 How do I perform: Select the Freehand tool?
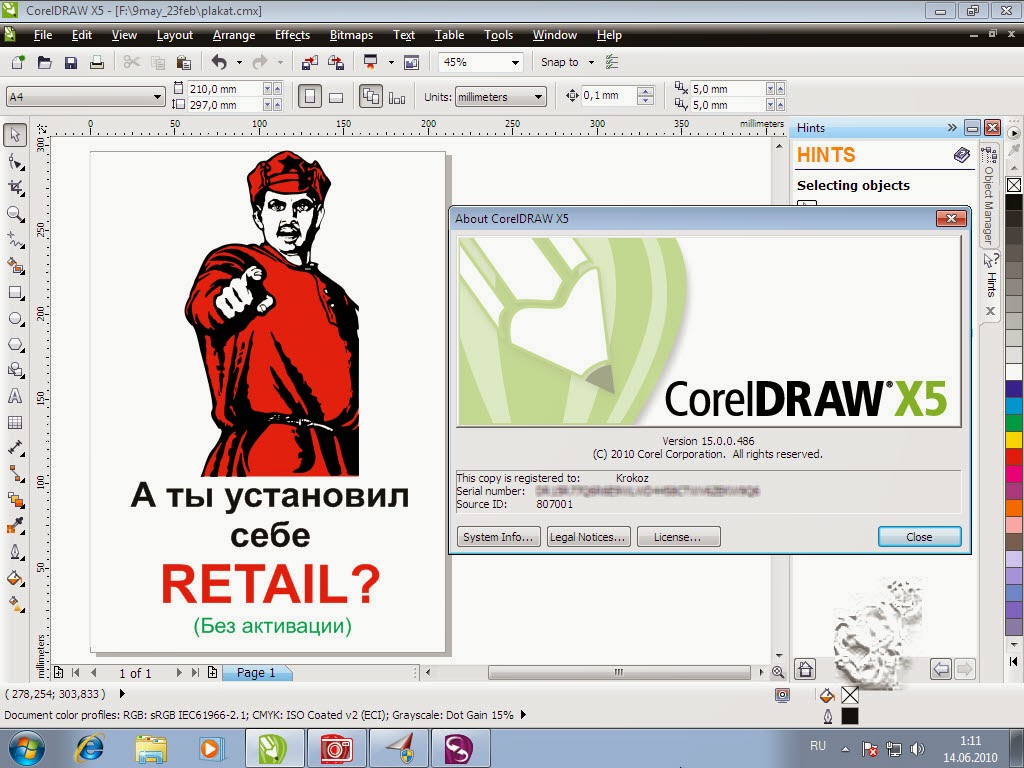click(15, 240)
